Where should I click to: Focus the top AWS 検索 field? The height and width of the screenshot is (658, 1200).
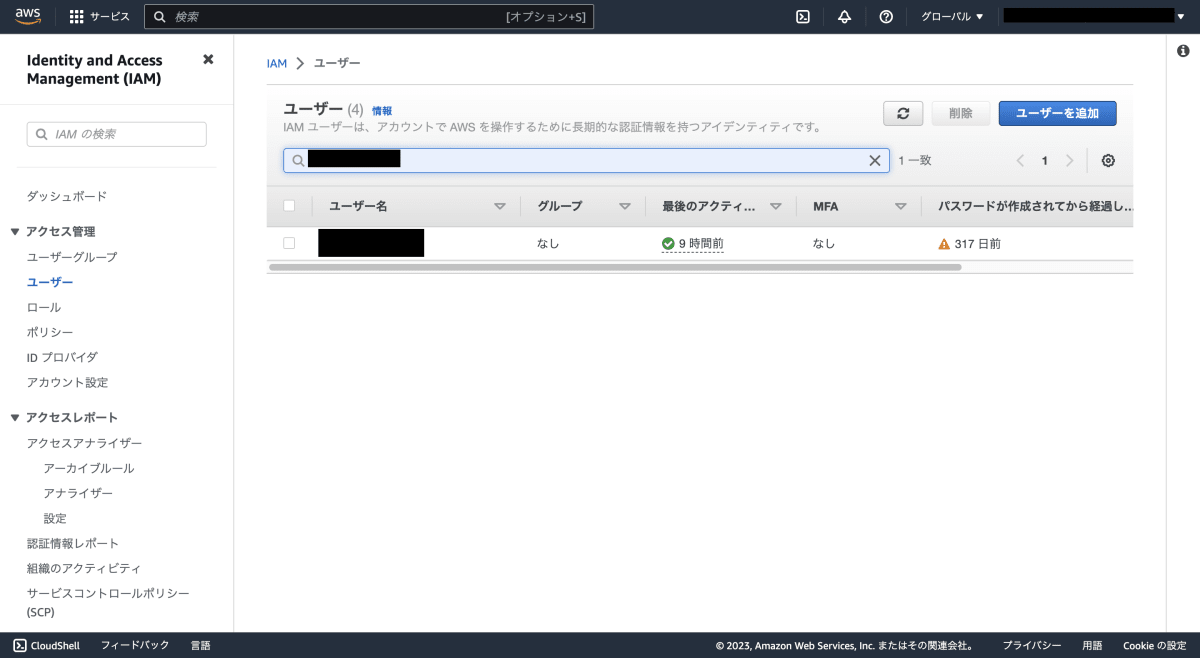click(x=369, y=16)
